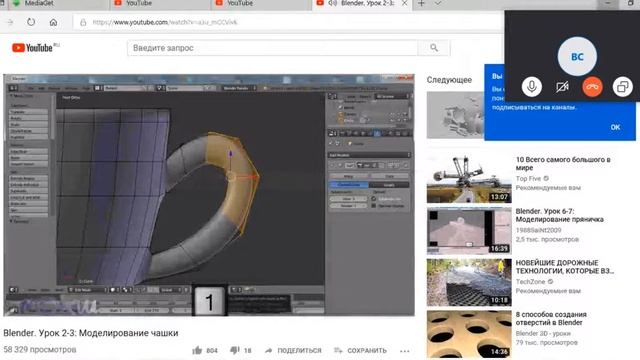Screen dimensions: 640x360
Task: Click the site padlock in address bar
Action: (x=83, y=22)
